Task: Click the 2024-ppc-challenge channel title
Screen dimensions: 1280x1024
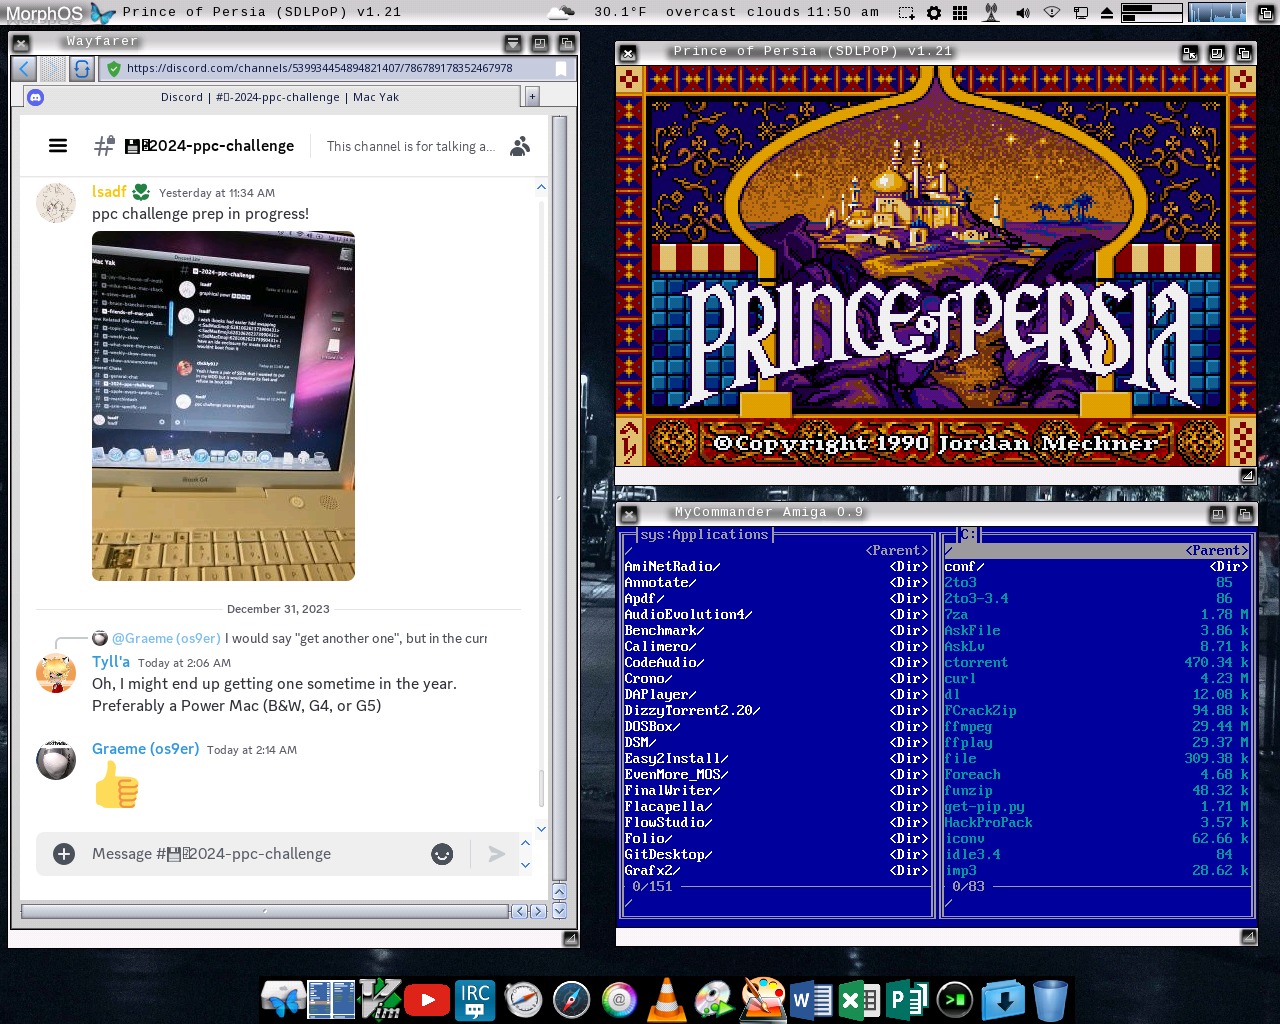Action: point(210,146)
